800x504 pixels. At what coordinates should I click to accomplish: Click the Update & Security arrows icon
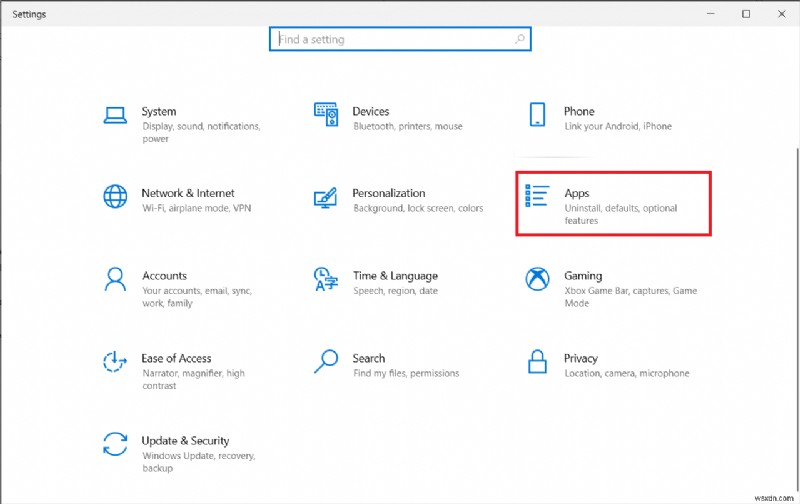click(x=116, y=443)
